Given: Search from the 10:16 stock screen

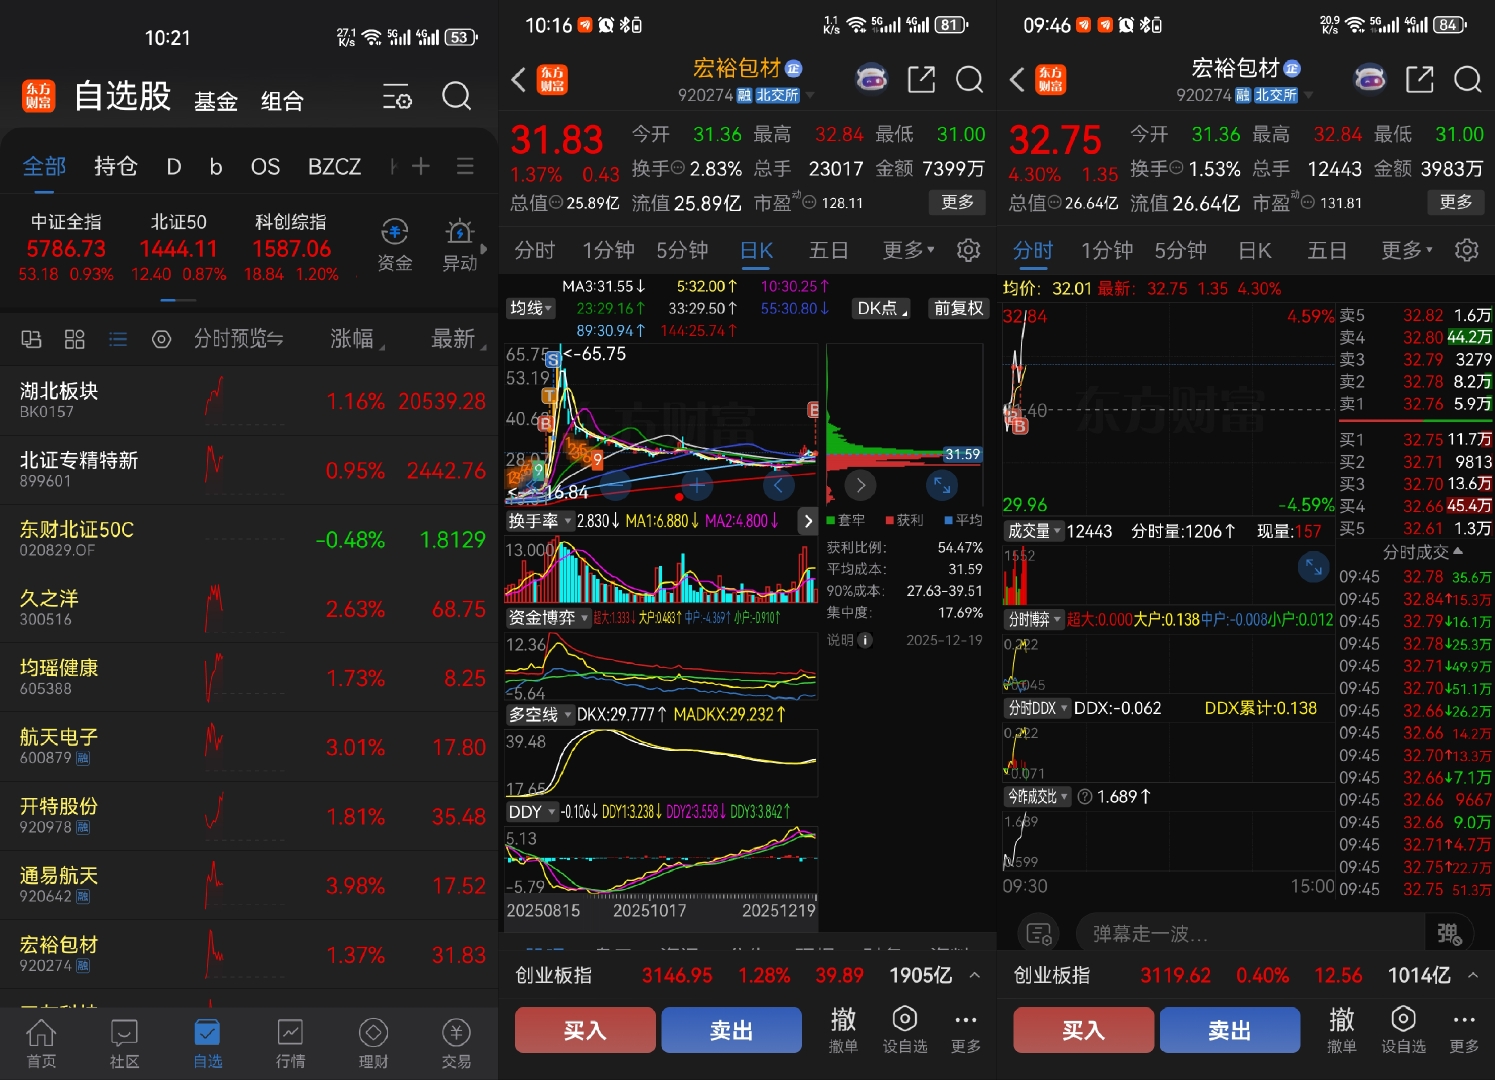Looking at the screenshot, I should coord(969,79).
